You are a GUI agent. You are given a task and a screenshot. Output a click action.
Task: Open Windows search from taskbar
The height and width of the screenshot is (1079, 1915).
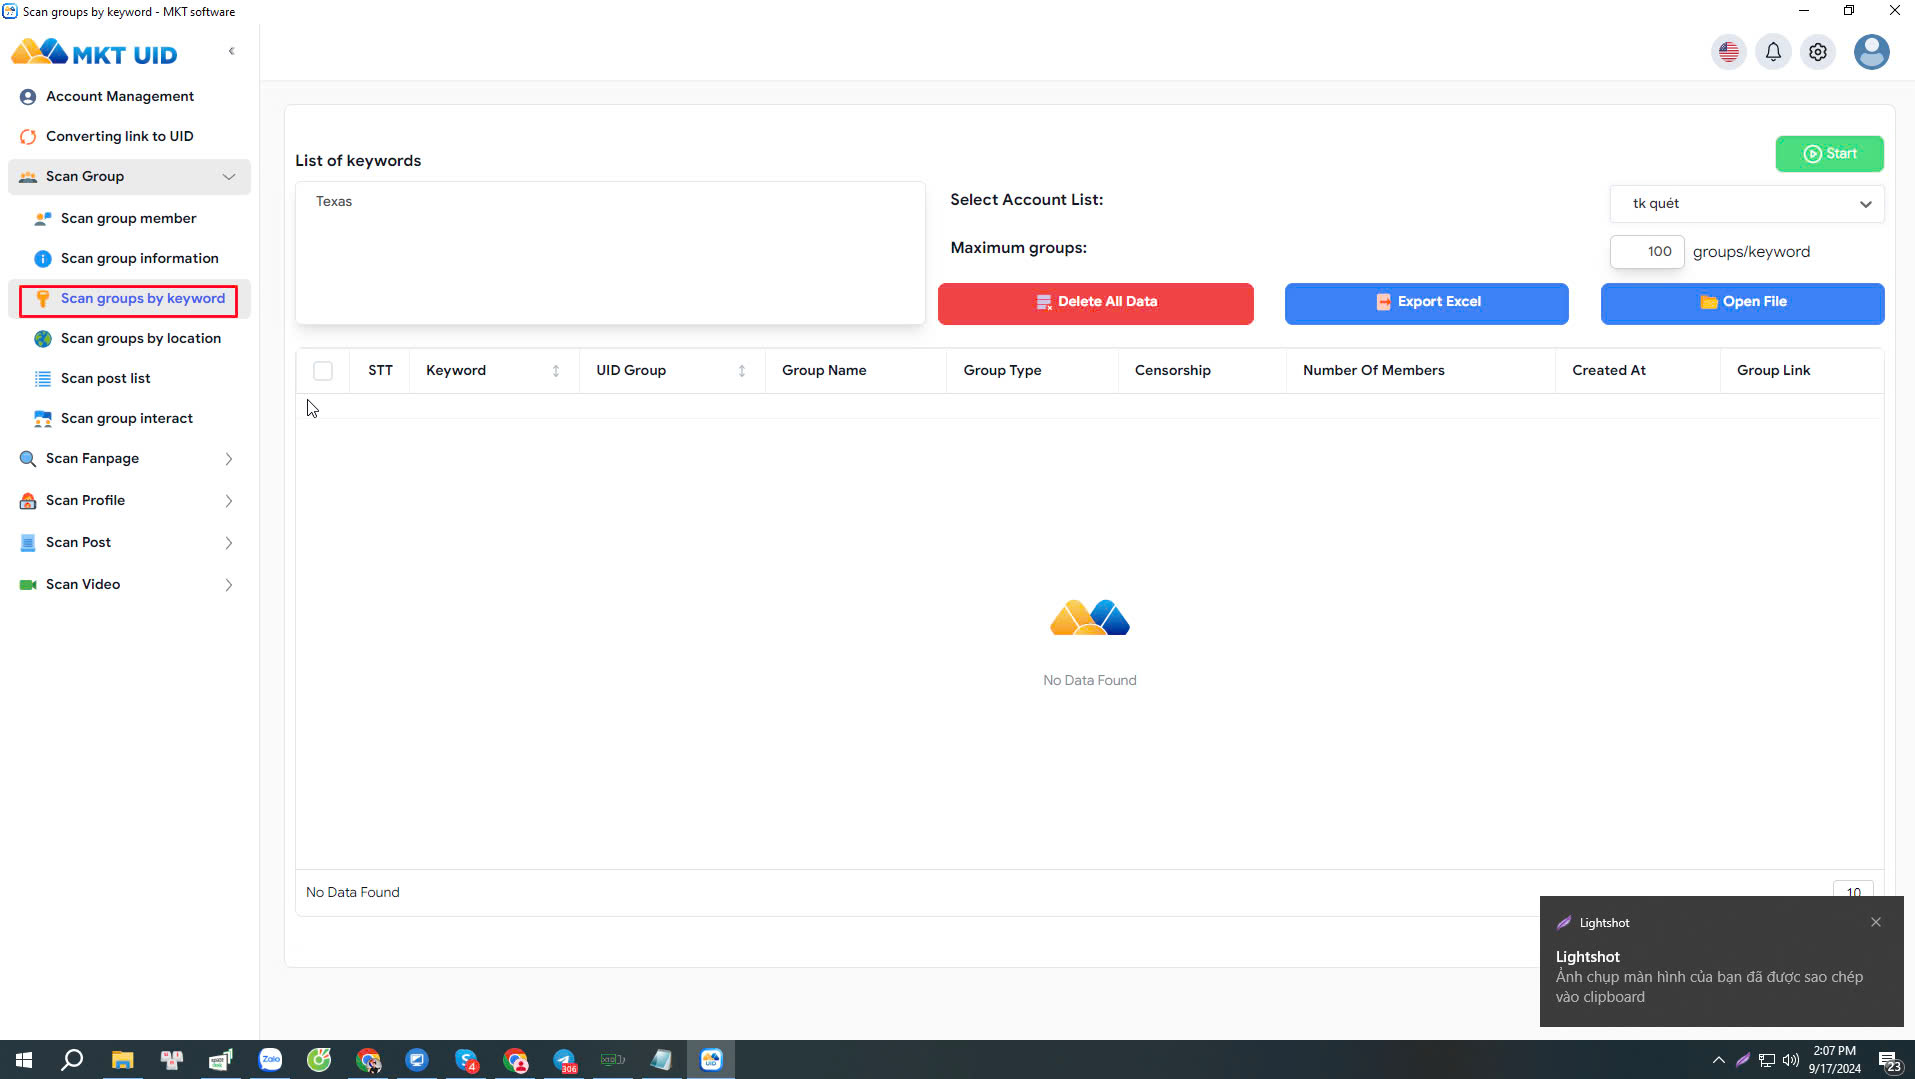[72, 1060]
